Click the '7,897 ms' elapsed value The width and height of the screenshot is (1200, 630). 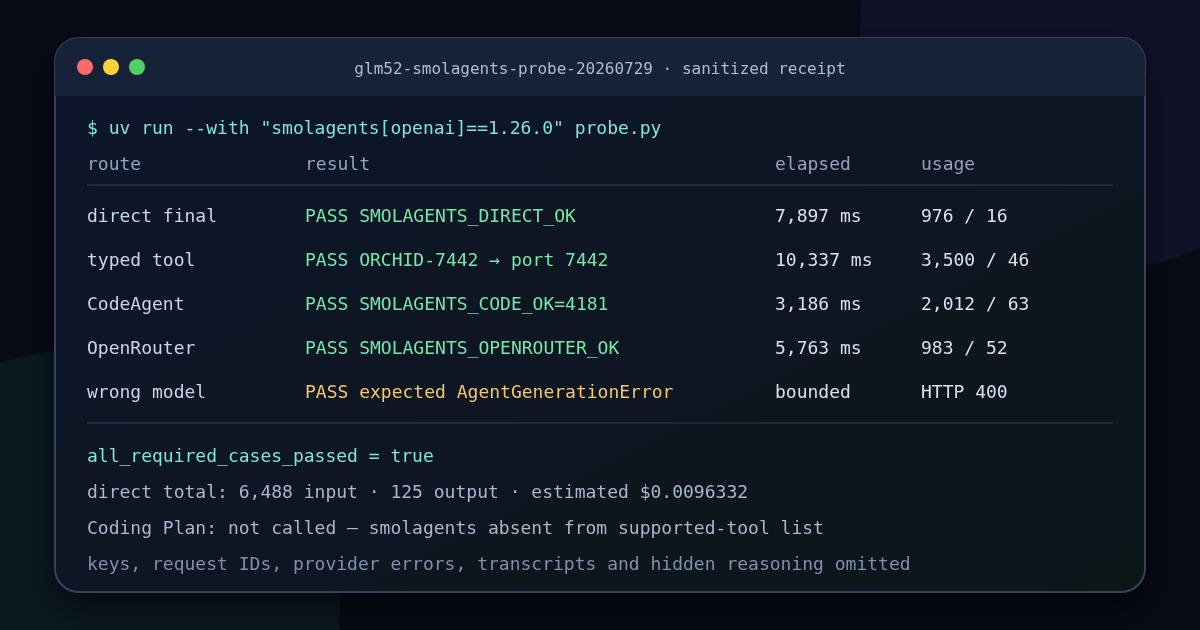tap(818, 216)
